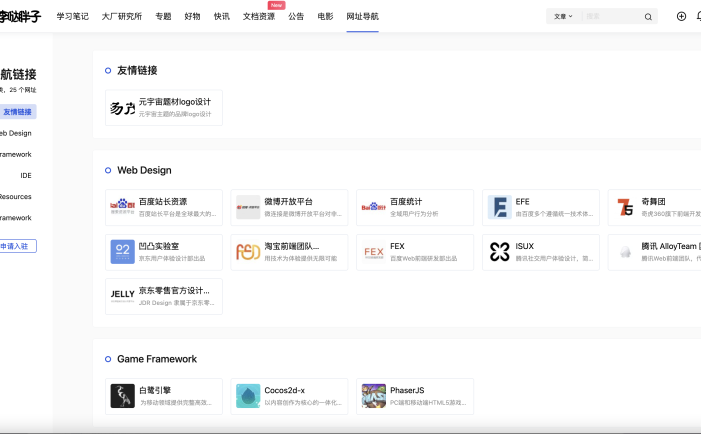Click the 奇舞团 75 logo

click(625, 207)
